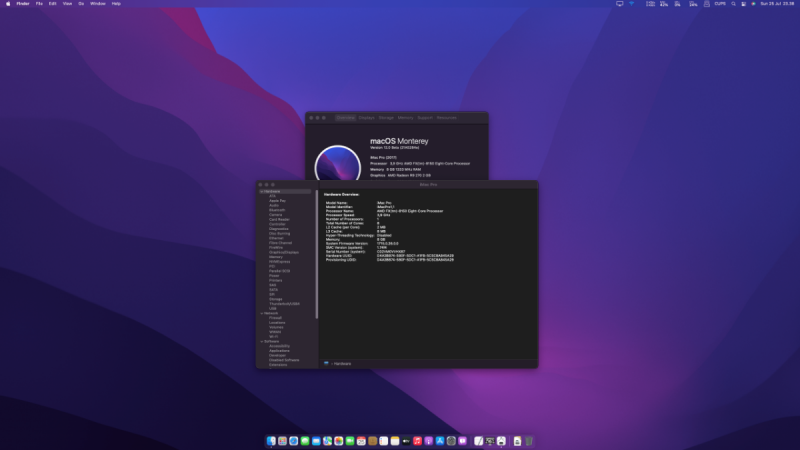Open the Messages app in Dock
This screenshot has width=800, height=450.
tap(305, 441)
